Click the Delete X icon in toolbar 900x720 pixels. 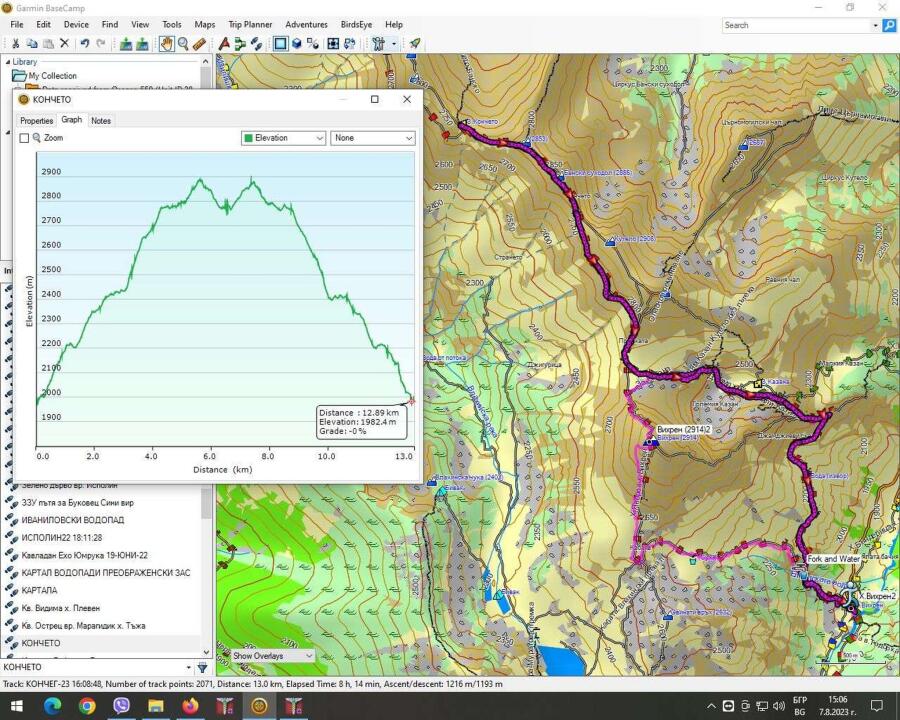tap(65, 44)
